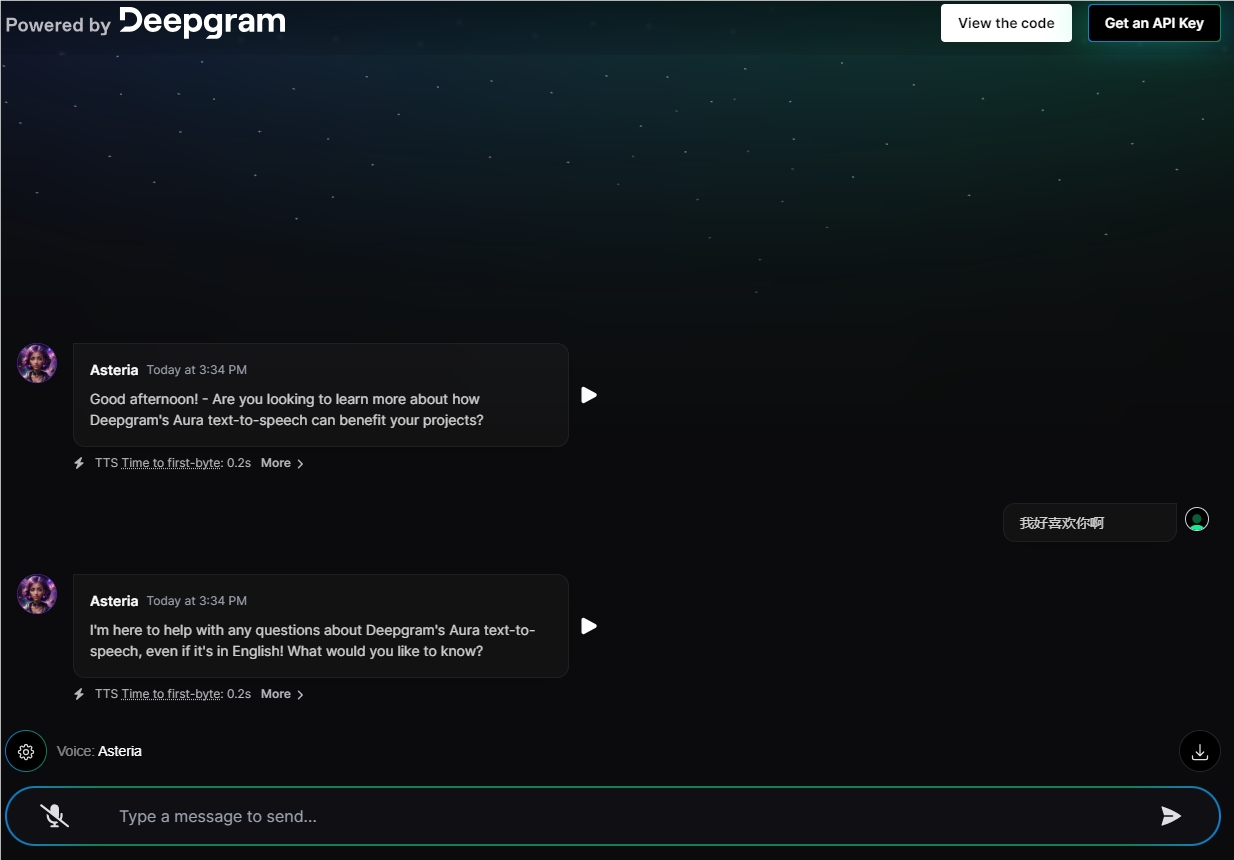Click the Deepgram logo
Image resolution: width=1234 pixels, height=860 pixels.
(202, 22)
